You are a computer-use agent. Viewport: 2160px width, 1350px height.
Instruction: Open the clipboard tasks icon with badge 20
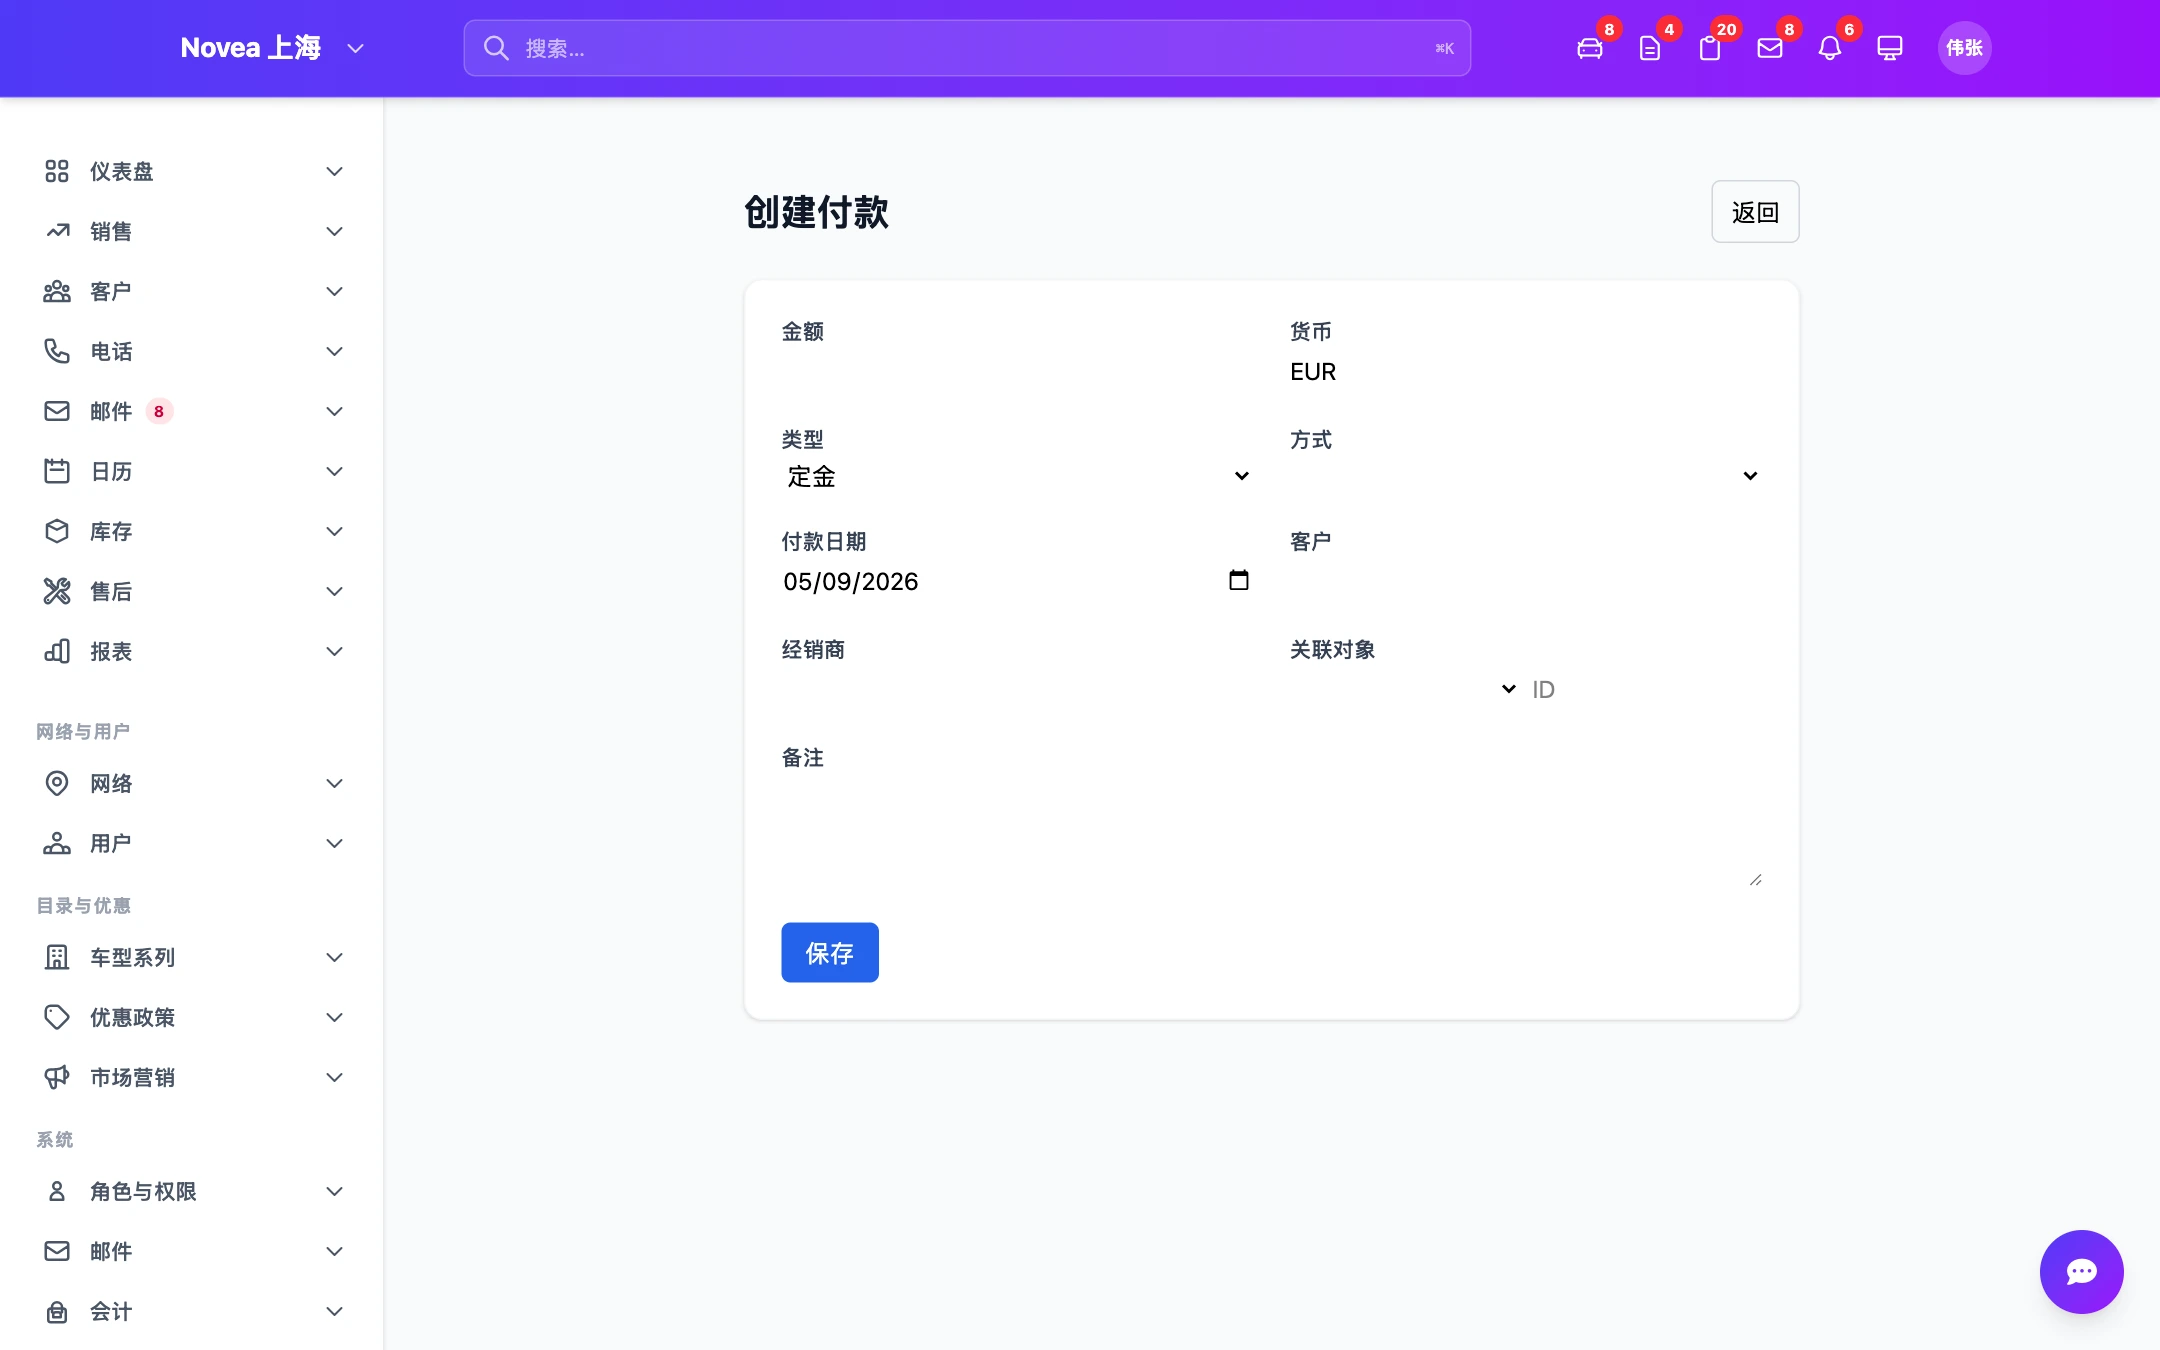click(x=1710, y=48)
